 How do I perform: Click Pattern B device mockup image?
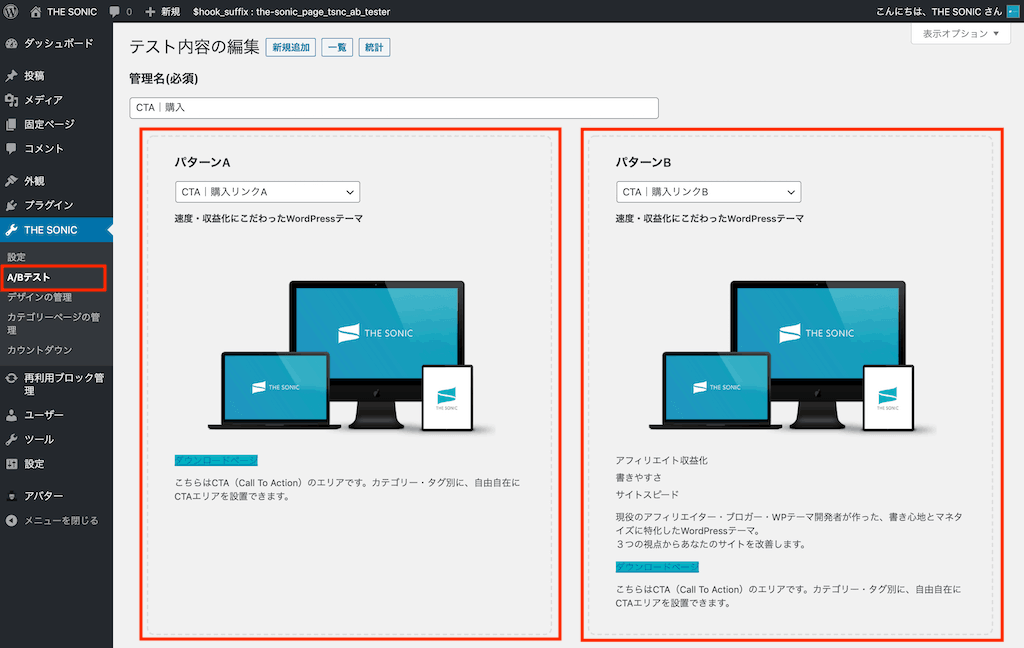point(792,355)
